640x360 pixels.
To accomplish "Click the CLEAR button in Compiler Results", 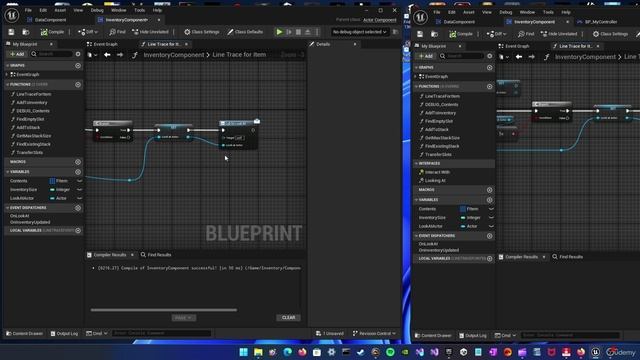I will point(289,318).
